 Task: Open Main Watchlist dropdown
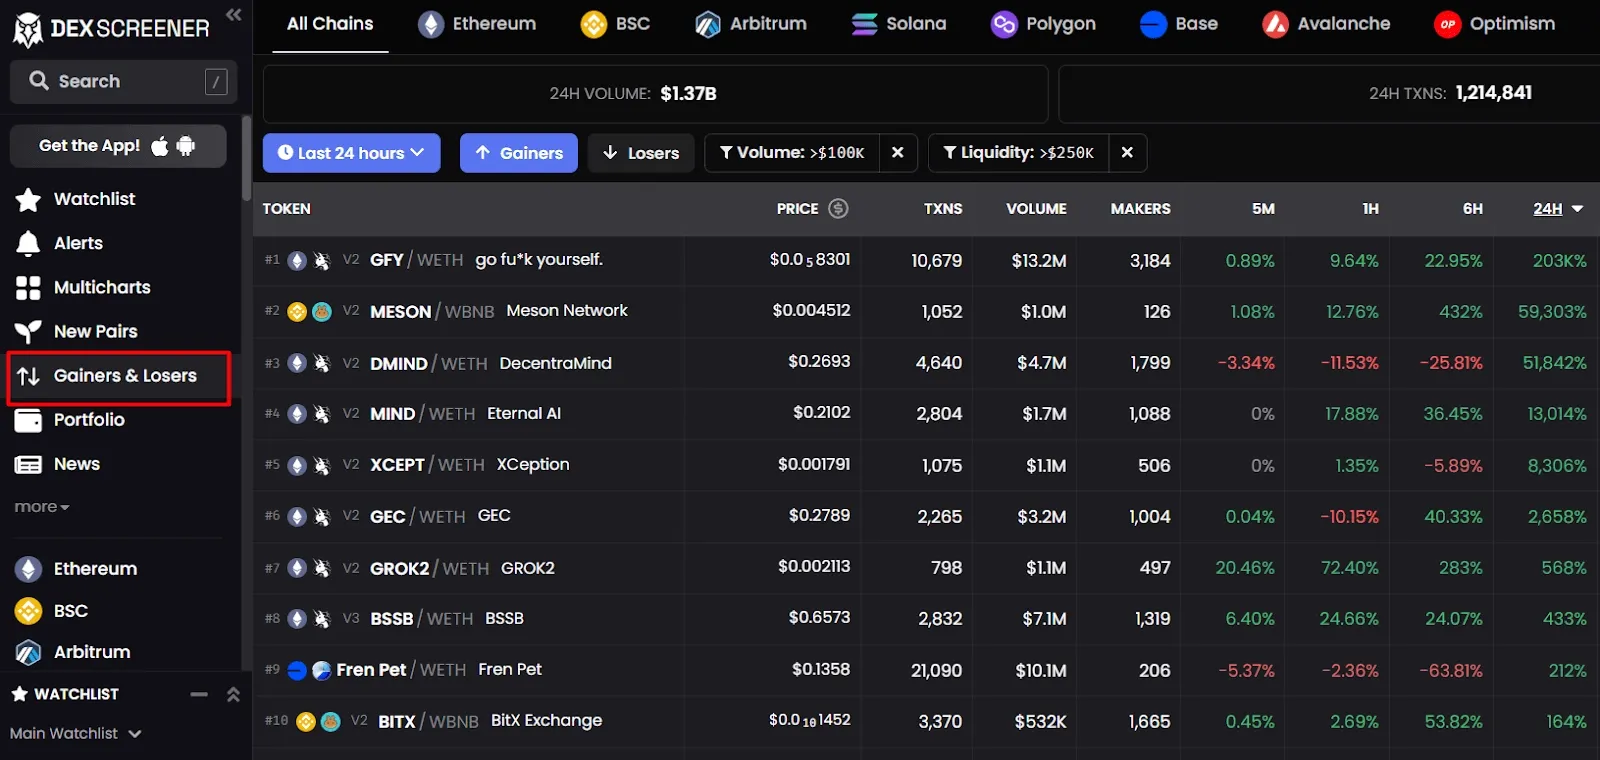pos(76,733)
